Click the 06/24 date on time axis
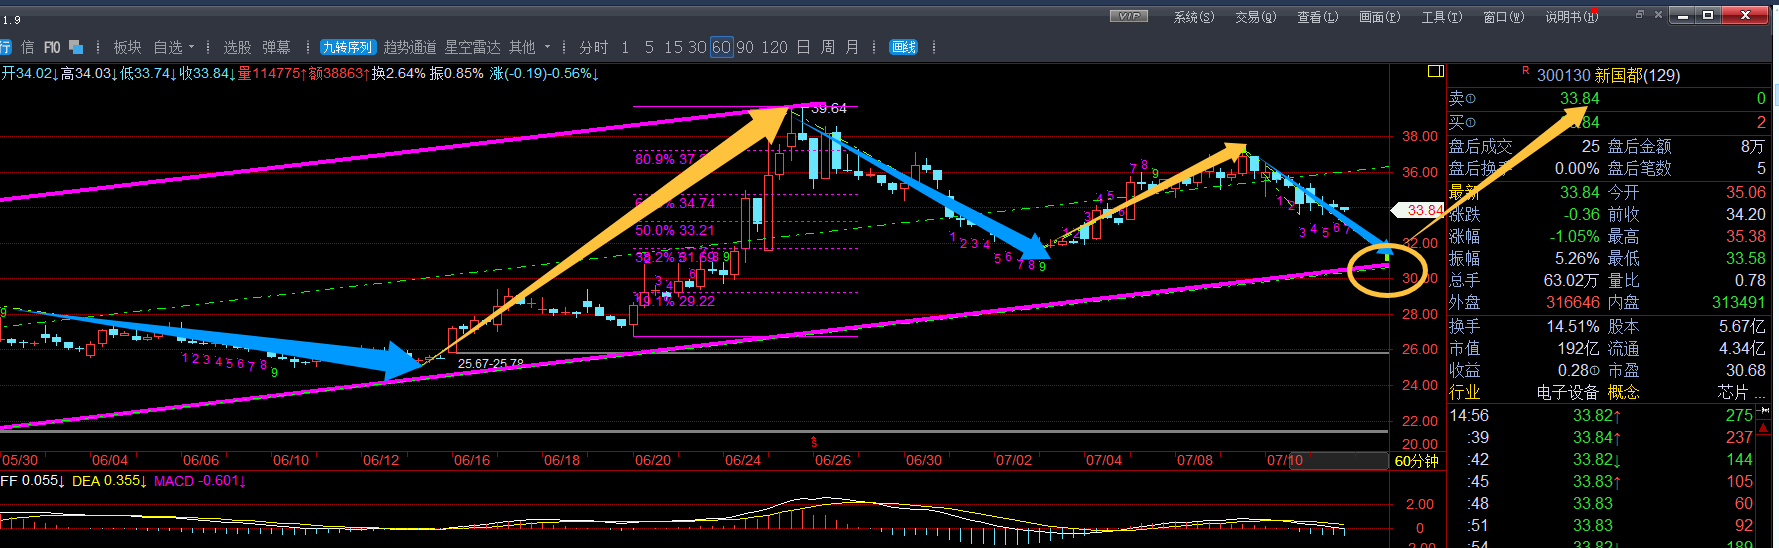 tap(742, 460)
